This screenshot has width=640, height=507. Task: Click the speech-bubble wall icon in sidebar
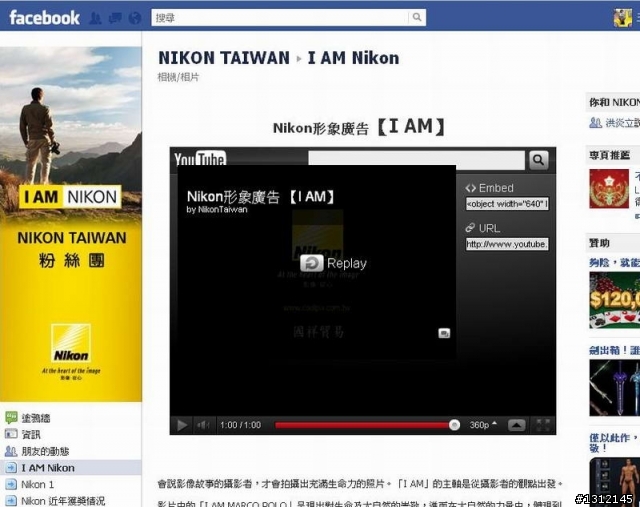click(11, 418)
